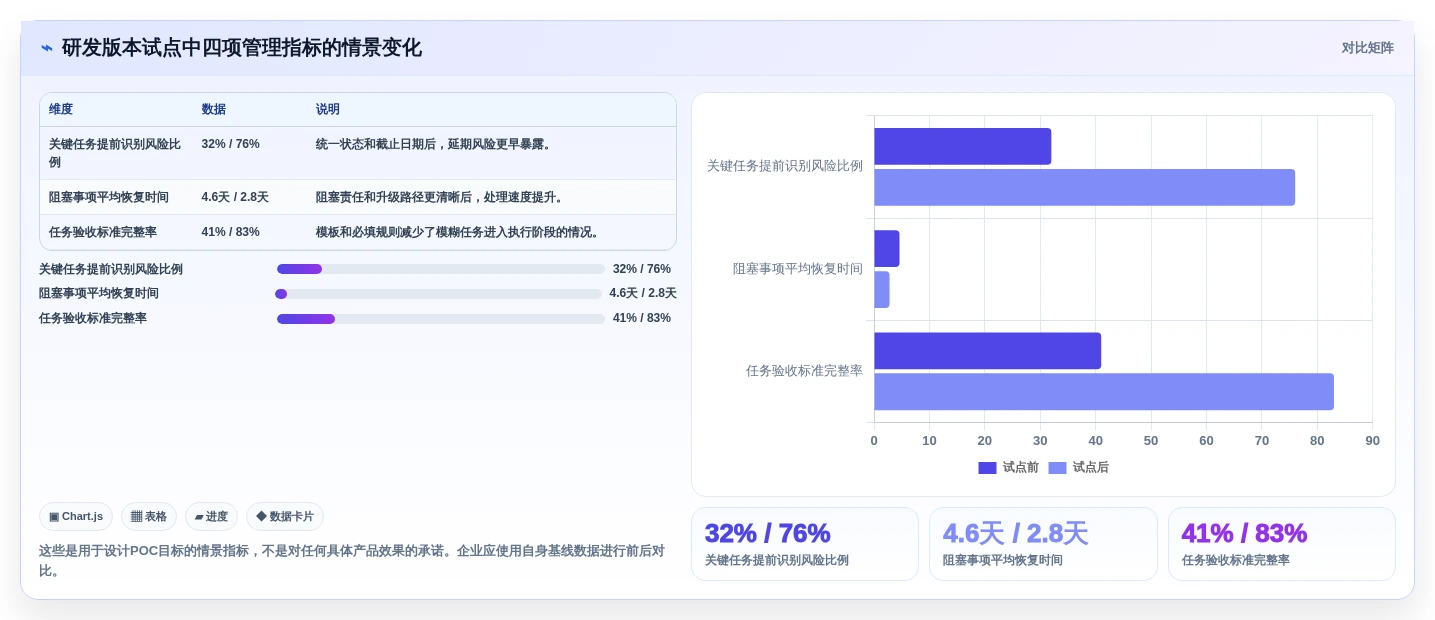
Task: Click table cell 关键任务提前识别风险比例
Action: pos(115,153)
